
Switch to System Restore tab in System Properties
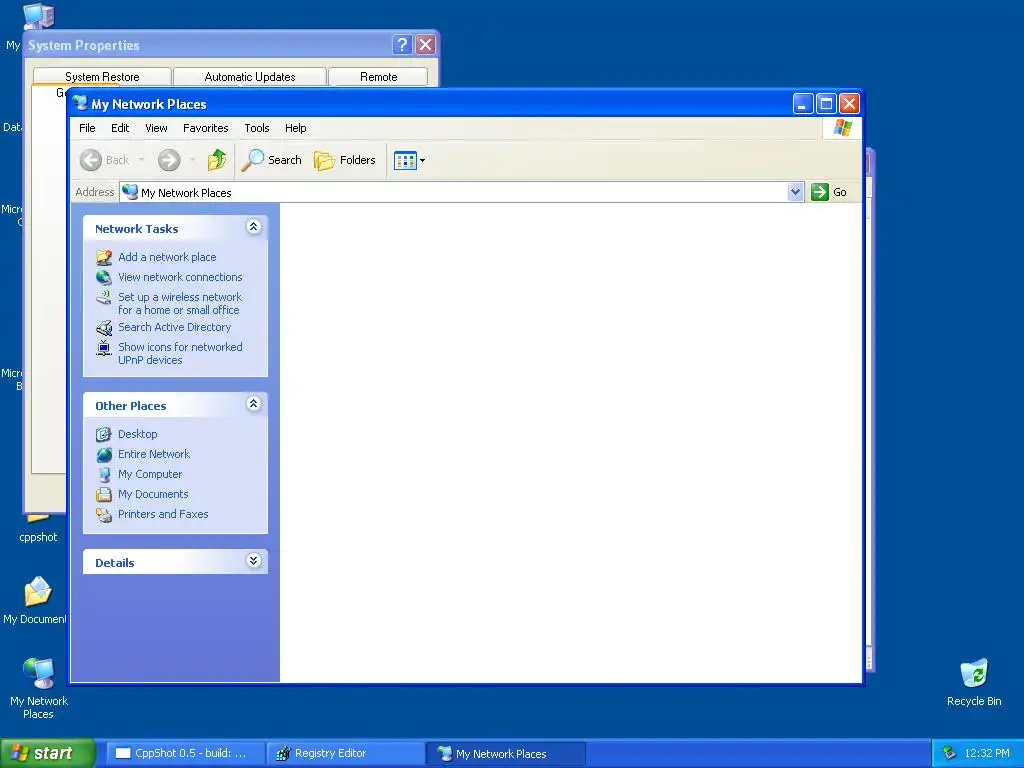click(102, 76)
